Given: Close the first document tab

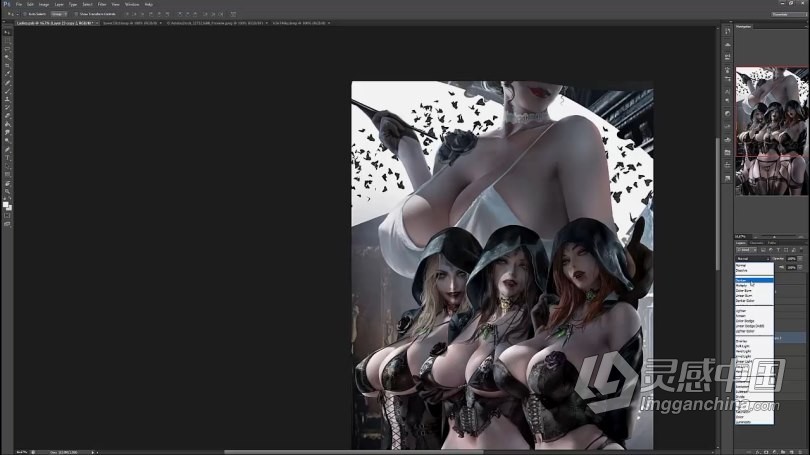Looking at the screenshot, I should 97,23.
